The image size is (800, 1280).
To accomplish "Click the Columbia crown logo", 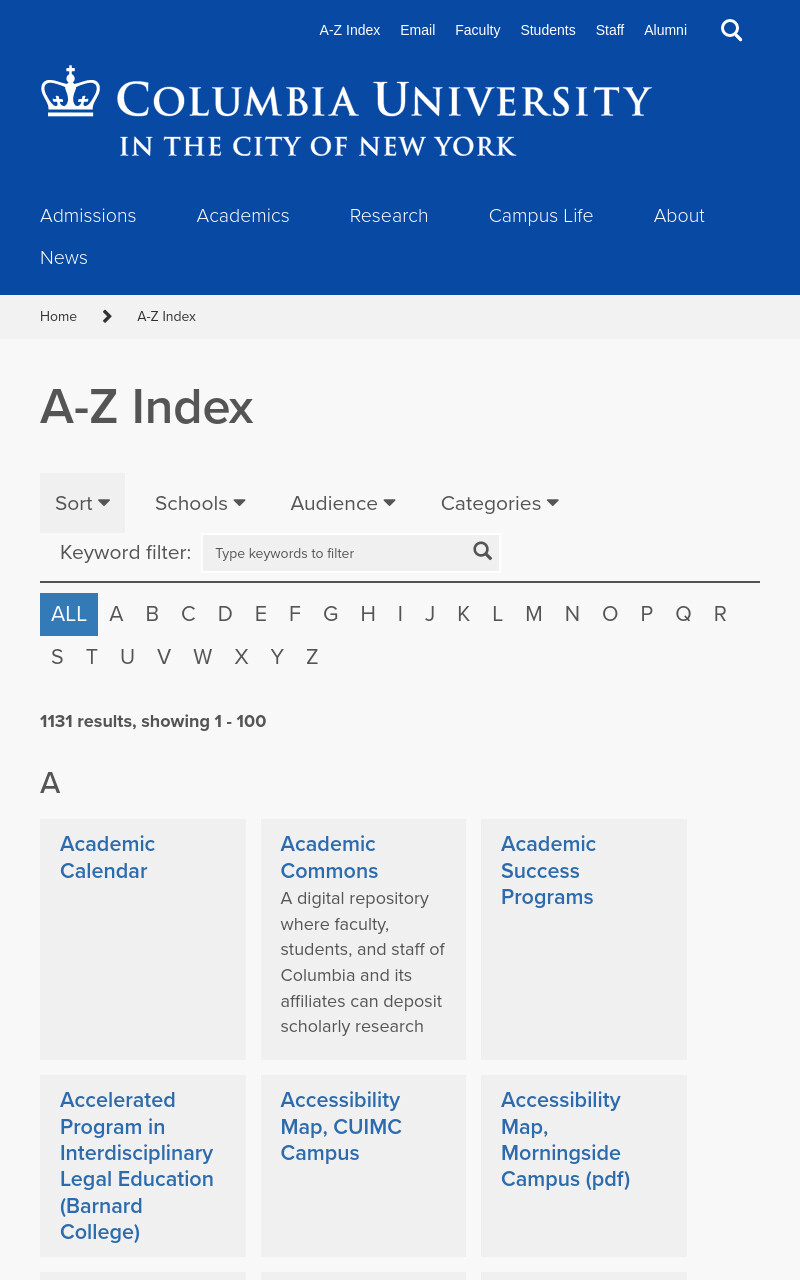I will pyautogui.click(x=71, y=92).
